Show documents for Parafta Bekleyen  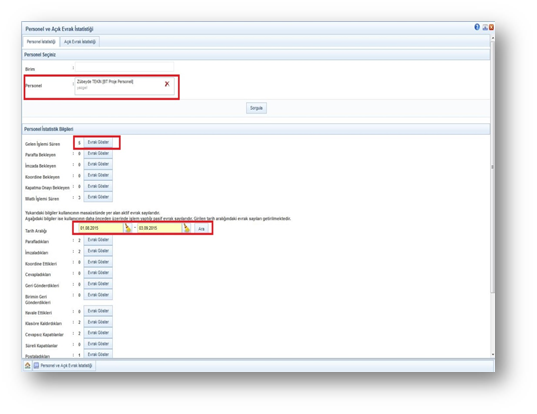[x=98, y=153]
